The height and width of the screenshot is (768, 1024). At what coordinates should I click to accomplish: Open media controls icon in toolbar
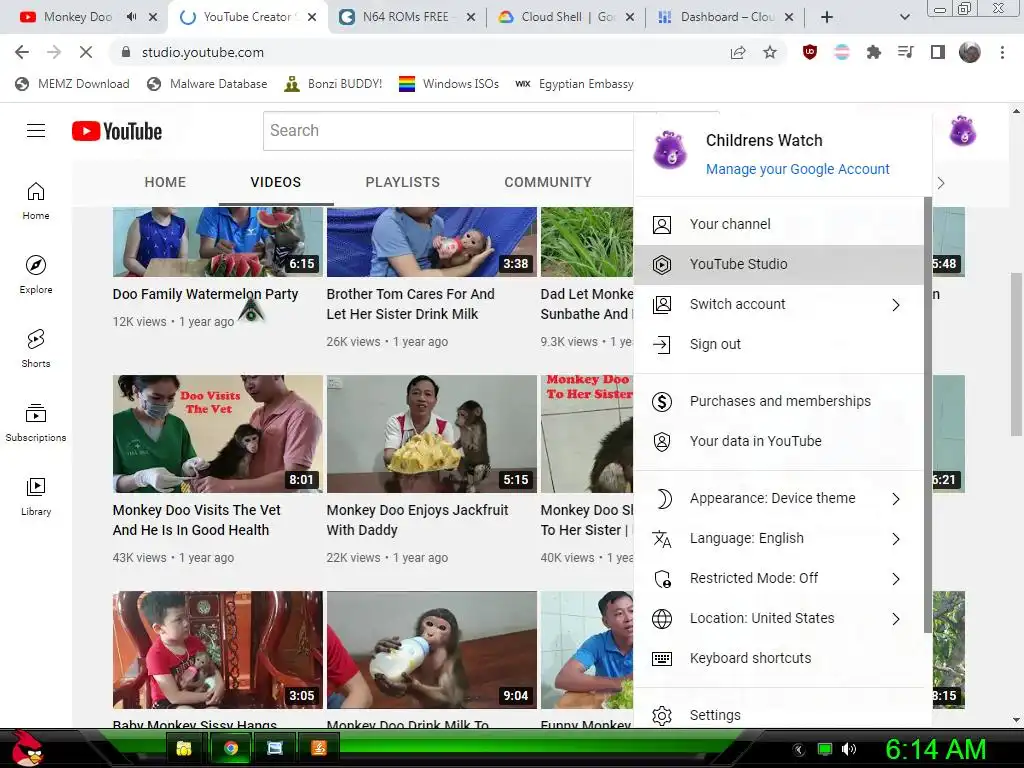pyautogui.click(x=906, y=52)
